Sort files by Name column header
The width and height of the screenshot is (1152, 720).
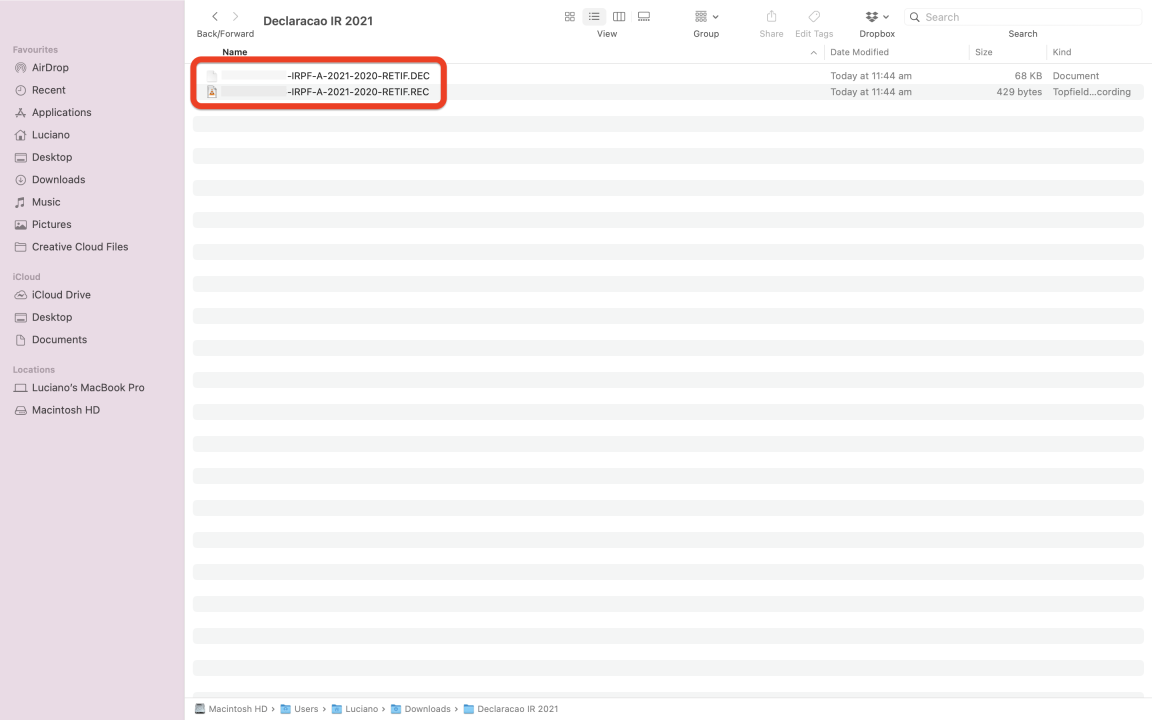point(235,52)
